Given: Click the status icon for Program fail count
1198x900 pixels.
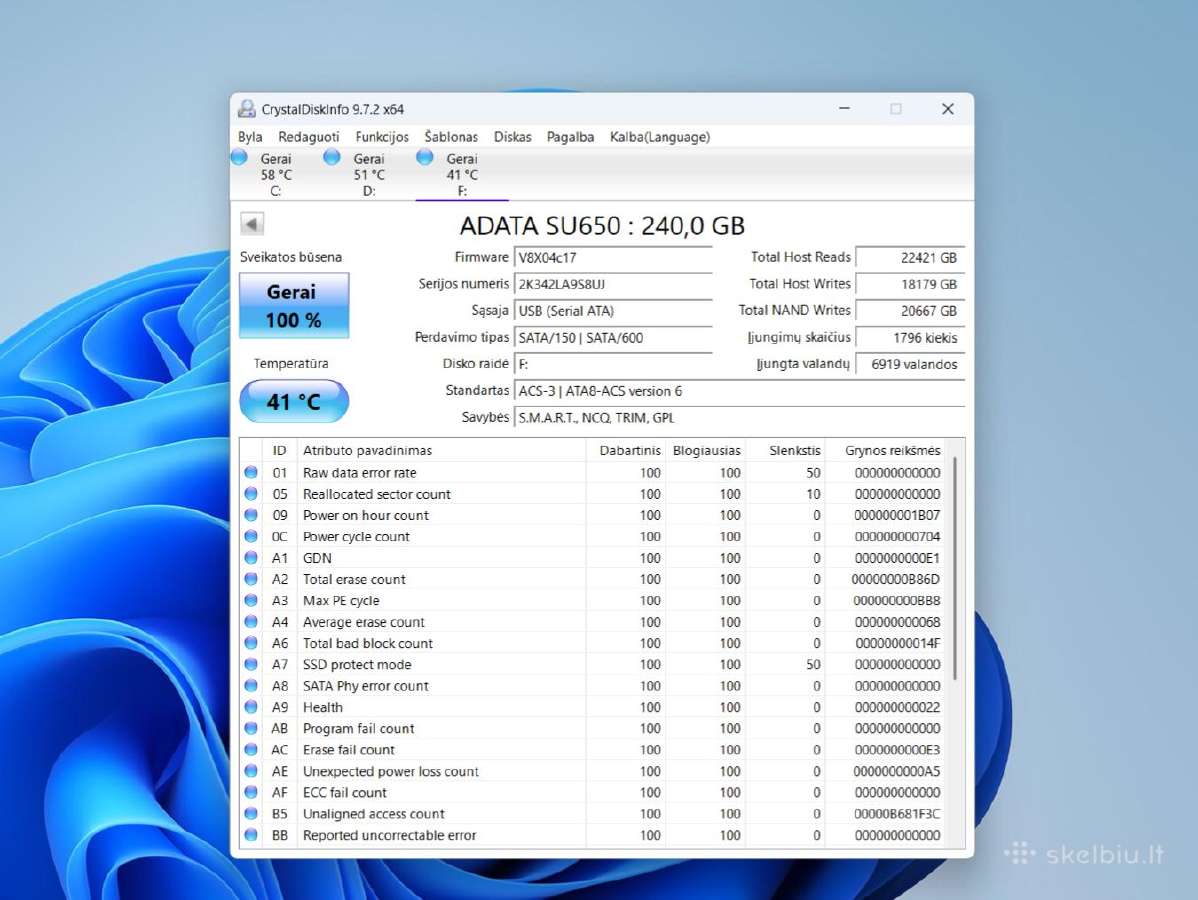Looking at the screenshot, I should click(251, 728).
